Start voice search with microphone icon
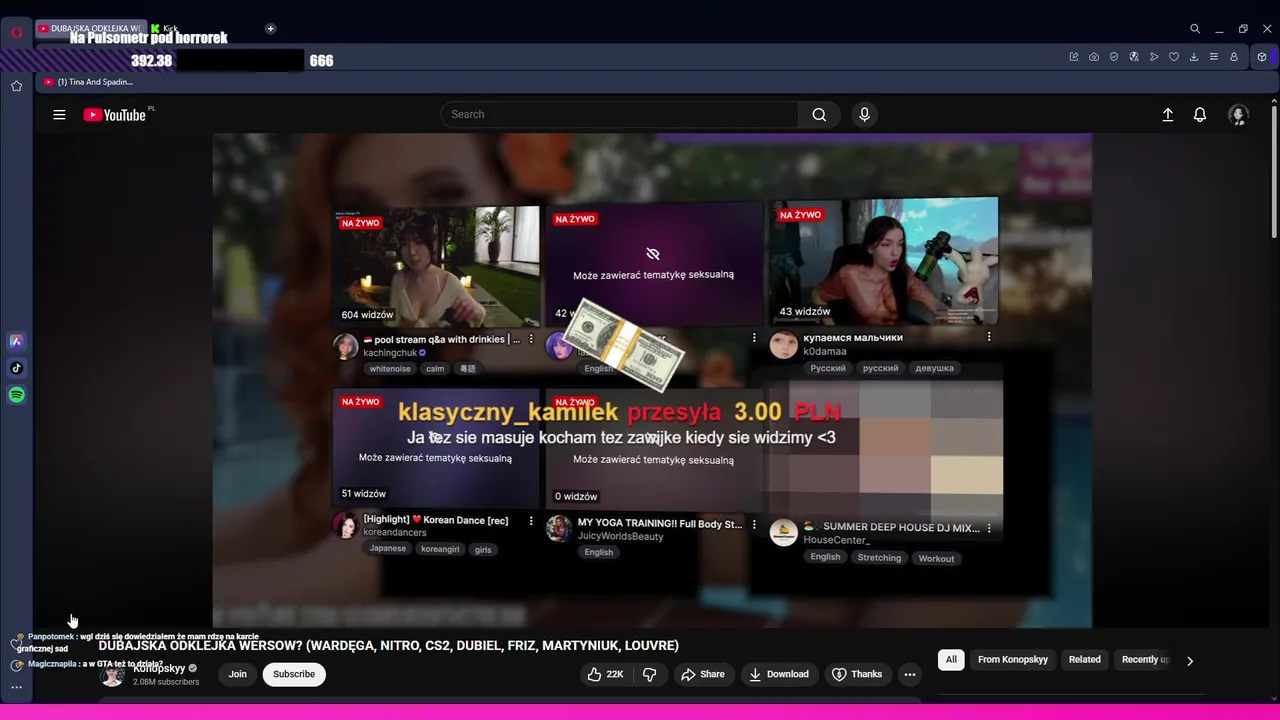 (865, 114)
